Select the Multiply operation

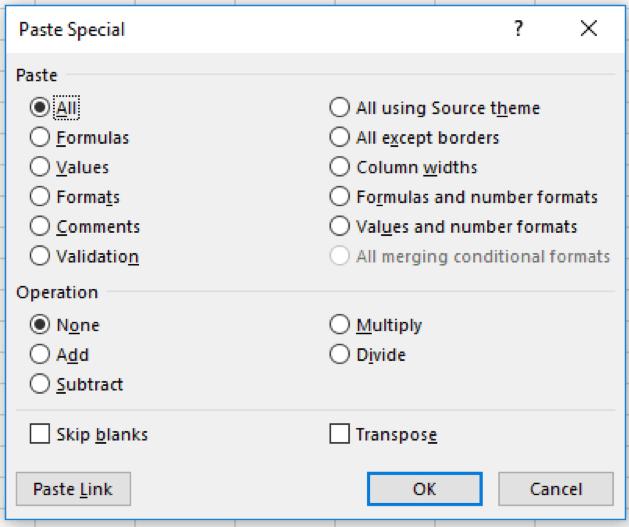point(340,325)
